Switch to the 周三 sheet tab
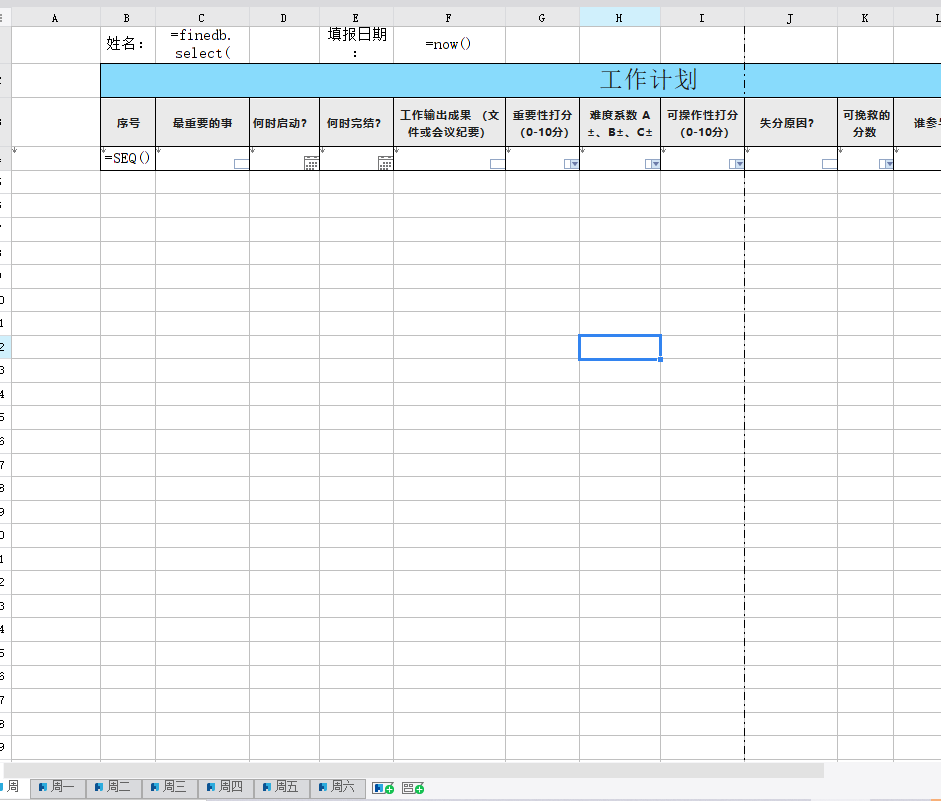 (x=170, y=787)
